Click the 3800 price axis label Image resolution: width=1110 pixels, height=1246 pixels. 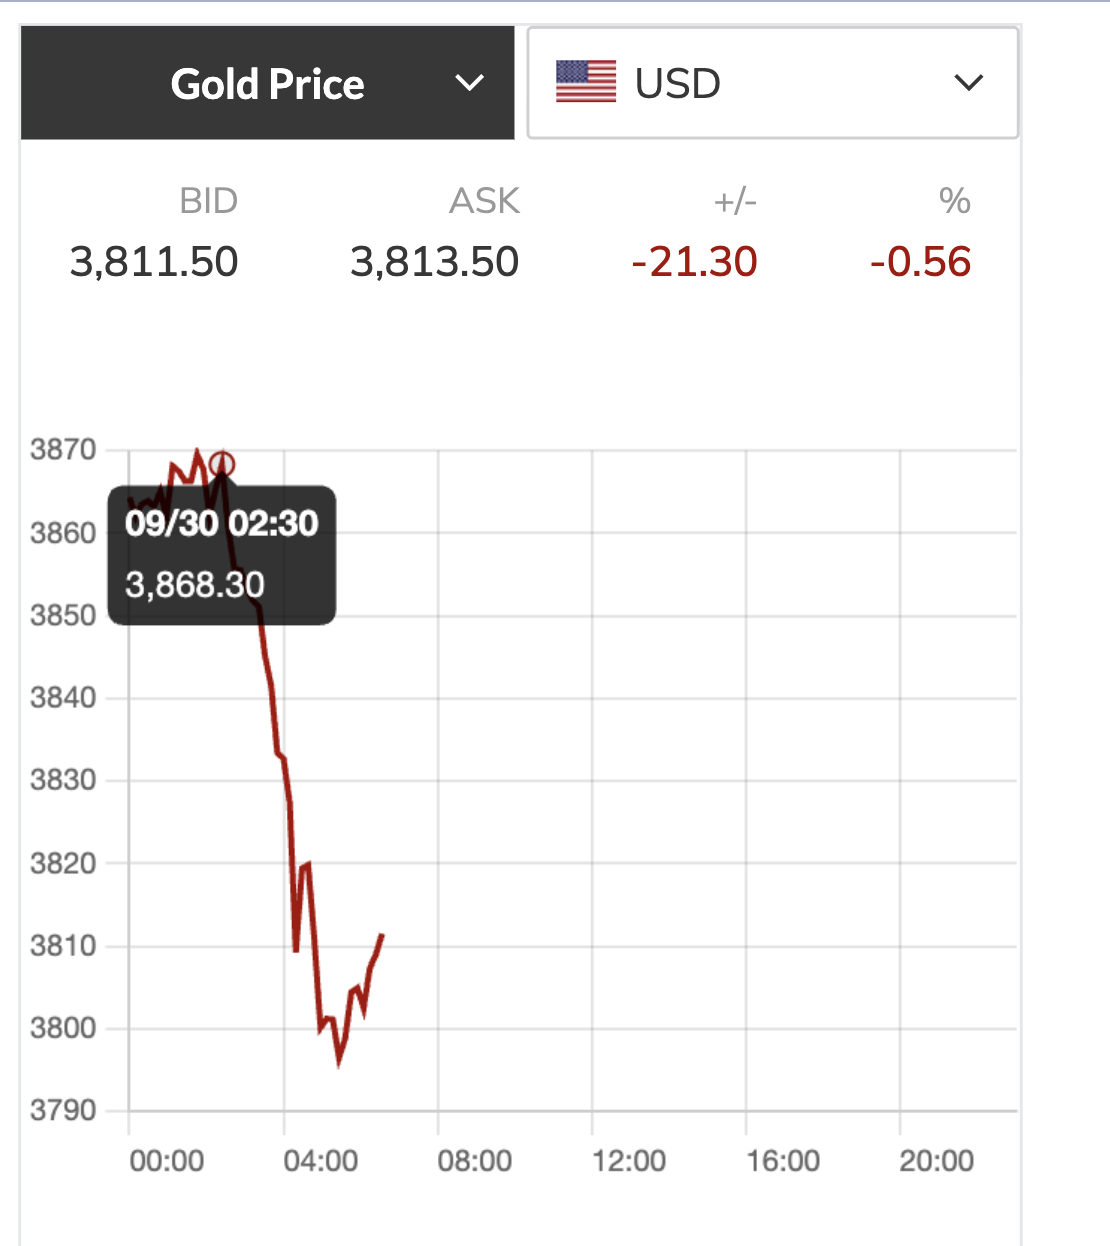pyautogui.click(x=63, y=1028)
